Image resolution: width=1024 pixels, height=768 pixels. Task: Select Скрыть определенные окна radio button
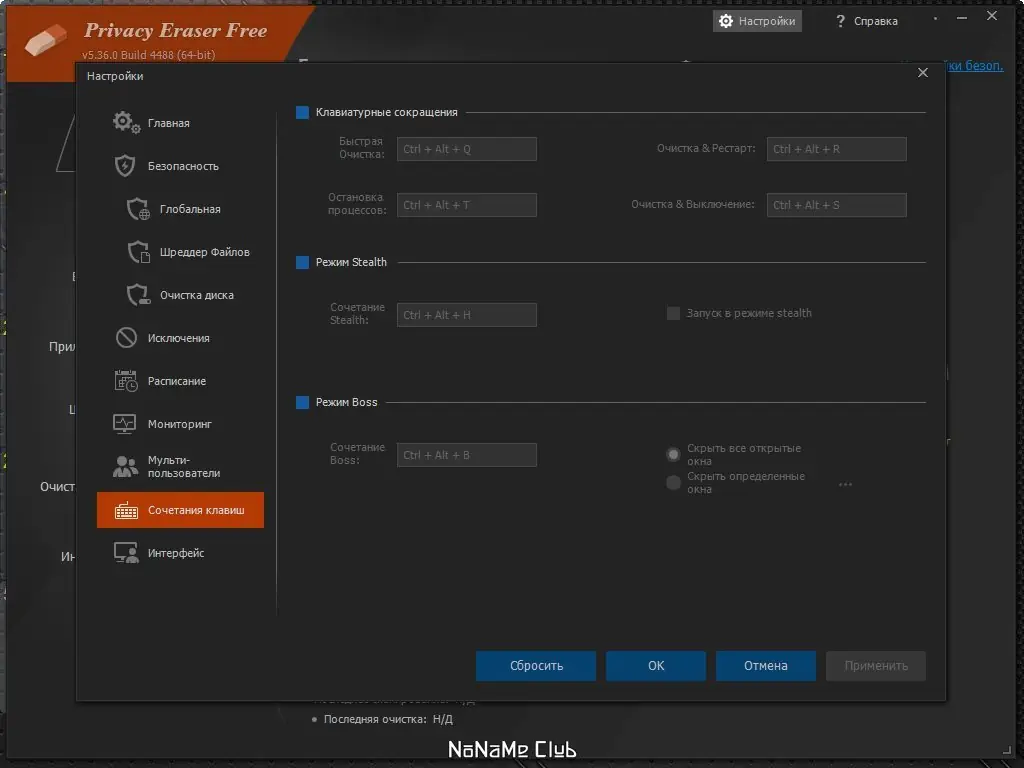(x=673, y=483)
